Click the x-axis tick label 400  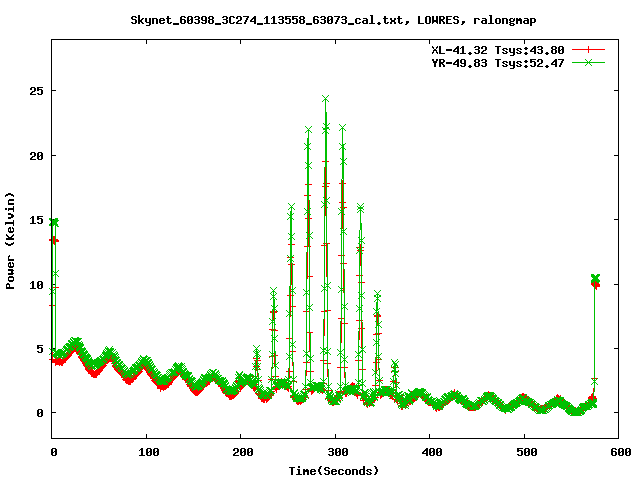[430, 452]
